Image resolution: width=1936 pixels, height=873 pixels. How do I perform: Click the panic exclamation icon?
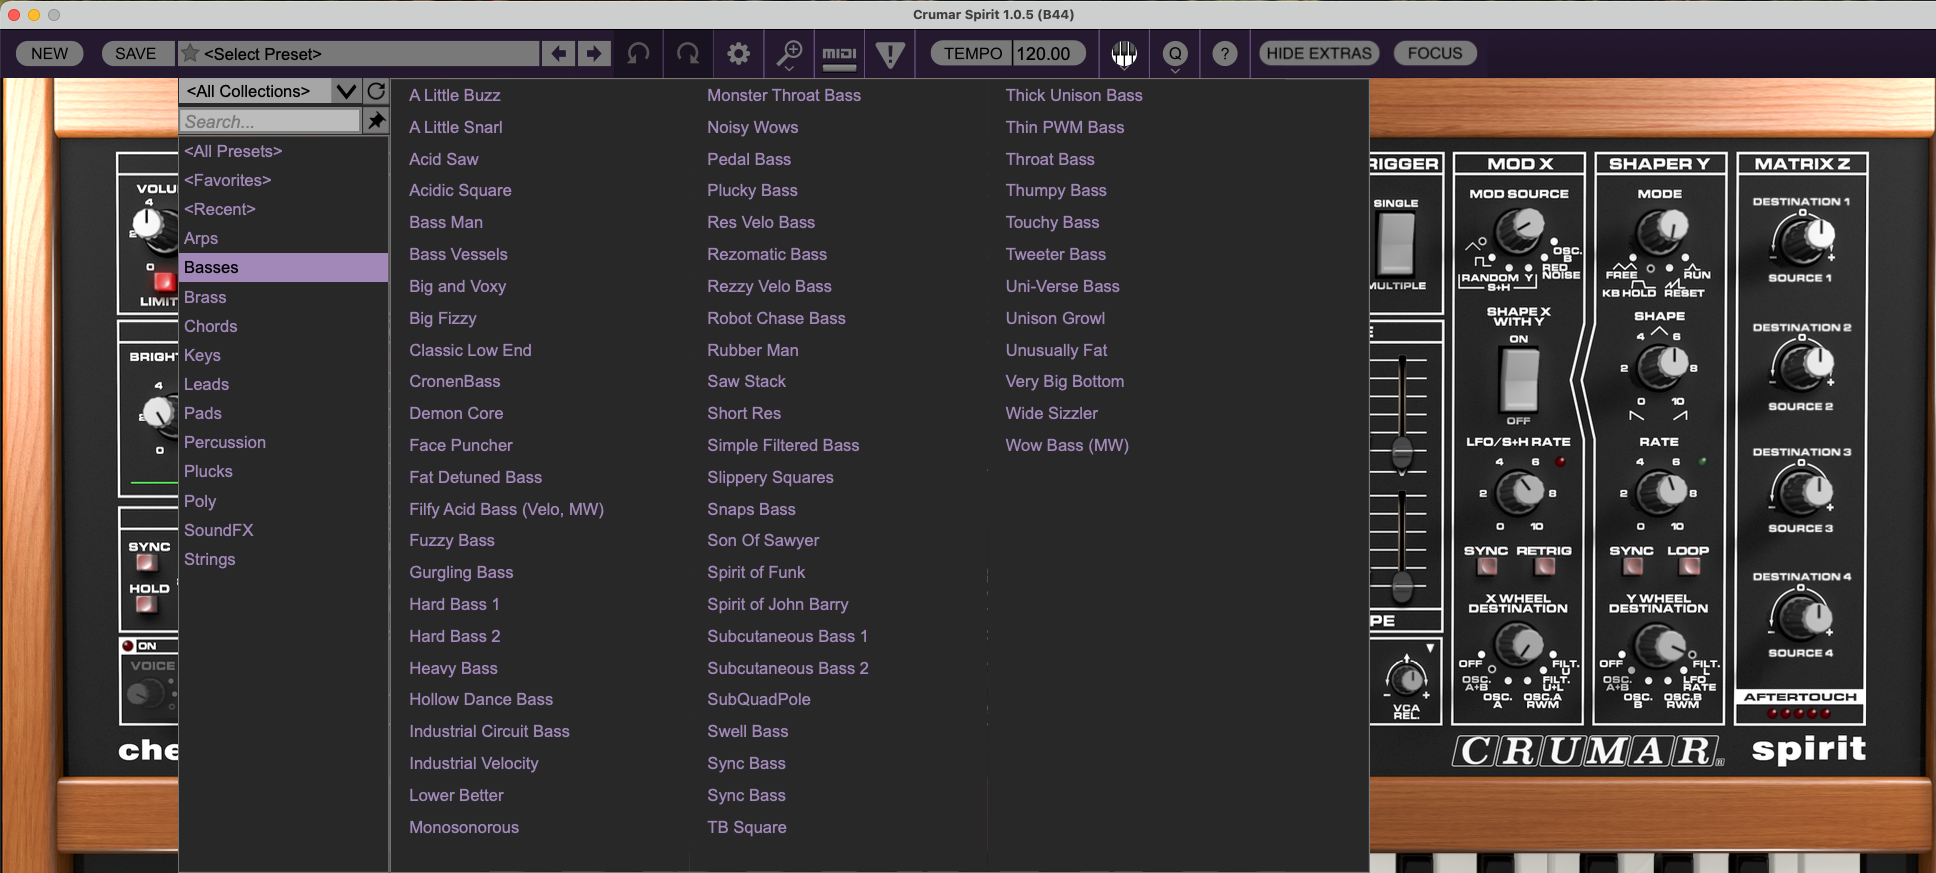click(890, 54)
